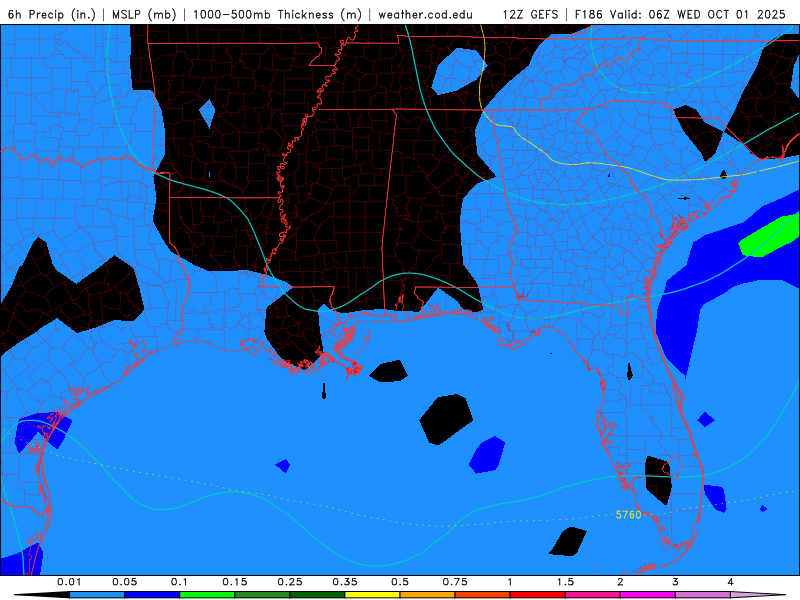The width and height of the screenshot is (800, 600).
Task: Click the '4' legend value
Action: (x=730, y=582)
